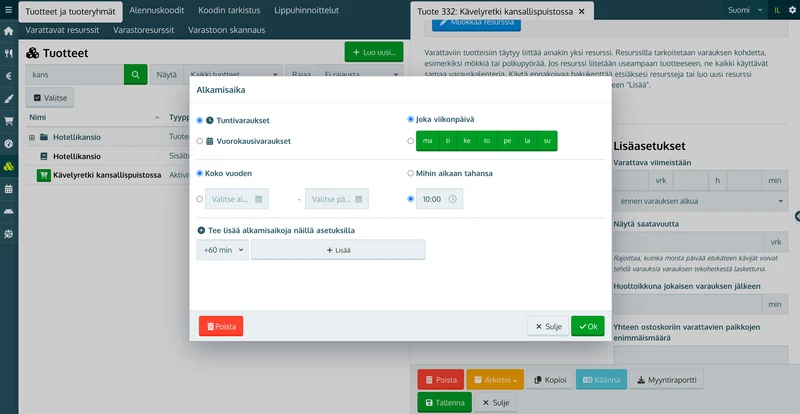800x414 pixels.
Task: Go to home via house icon
Action: click(8, 31)
